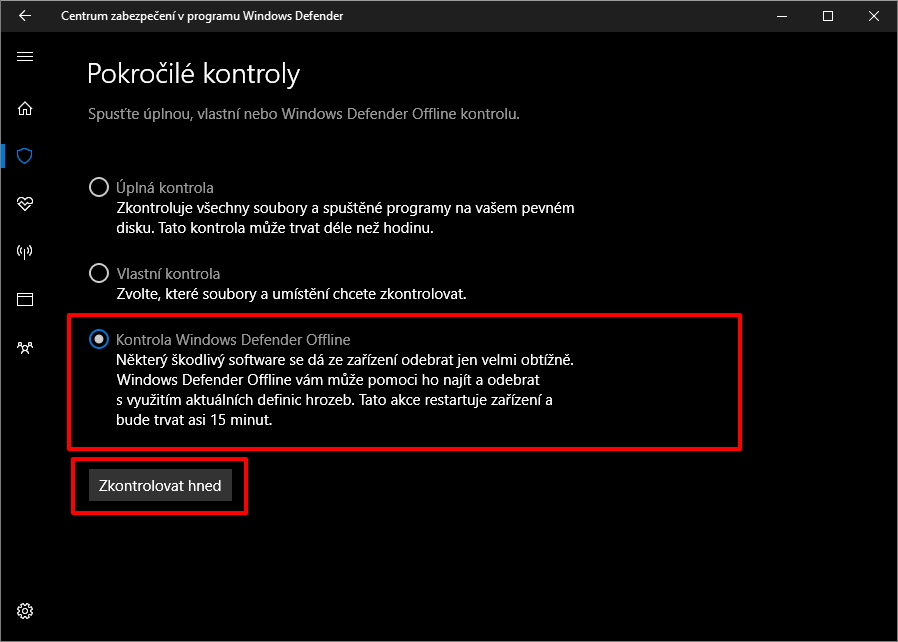Maximize the Windows Defender window
This screenshot has width=898, height=642.
point(828,16)
